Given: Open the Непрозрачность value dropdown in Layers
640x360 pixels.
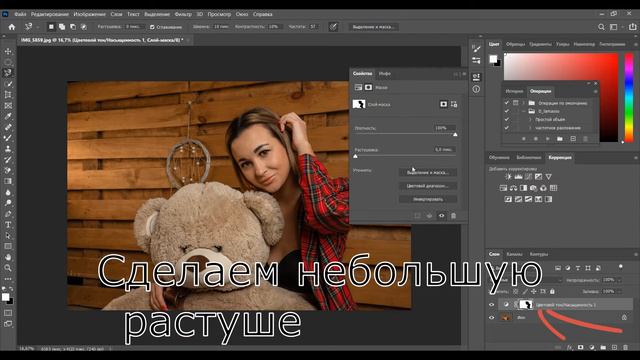Looking at the screenshot, I should [619, 280].
